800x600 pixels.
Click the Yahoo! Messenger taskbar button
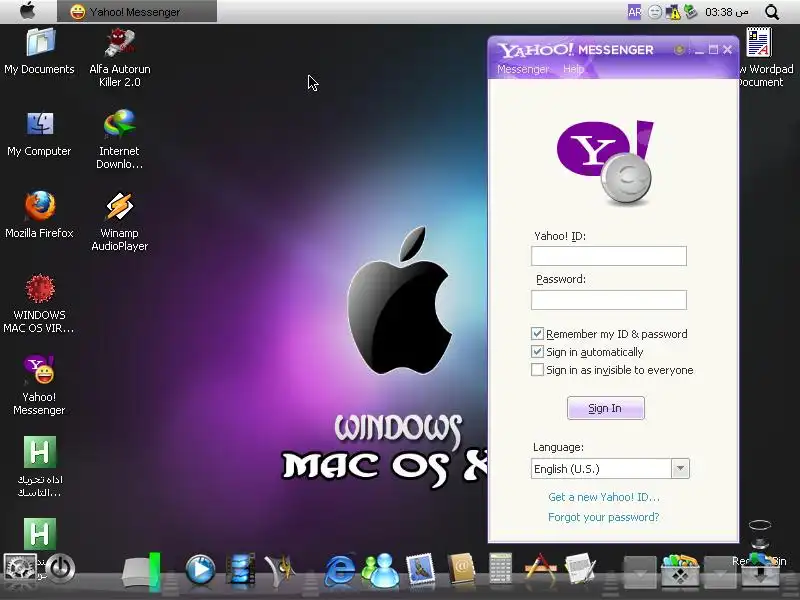click(137, 11)
